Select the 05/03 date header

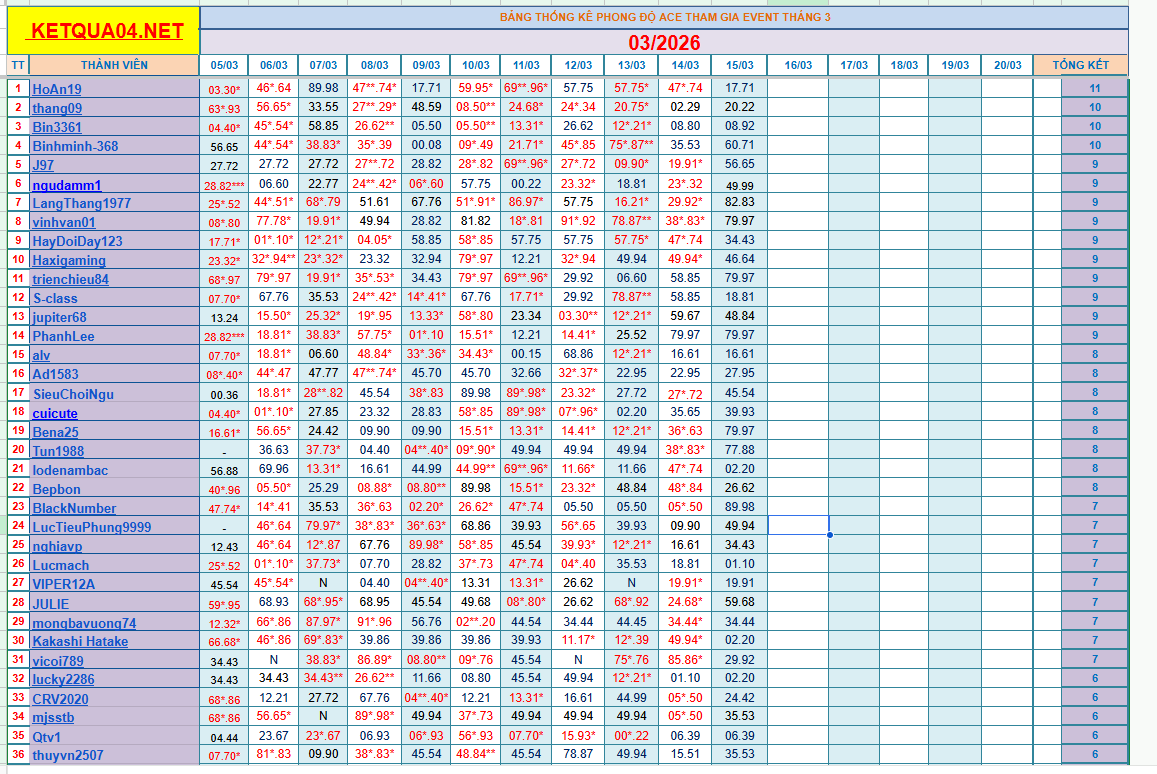[224, 65]
